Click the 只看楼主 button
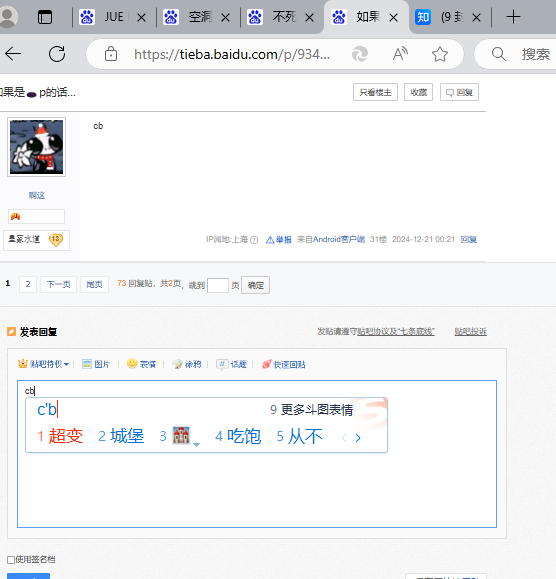 [375, 92]
